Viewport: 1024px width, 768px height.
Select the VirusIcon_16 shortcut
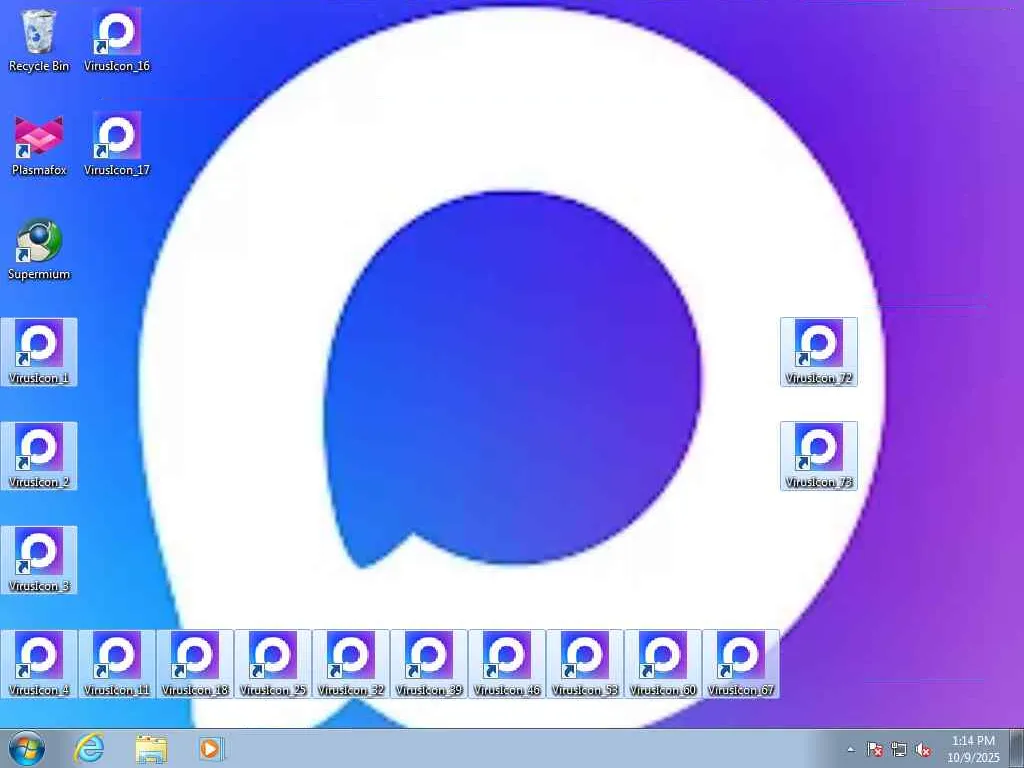click(x=117, y=39)
